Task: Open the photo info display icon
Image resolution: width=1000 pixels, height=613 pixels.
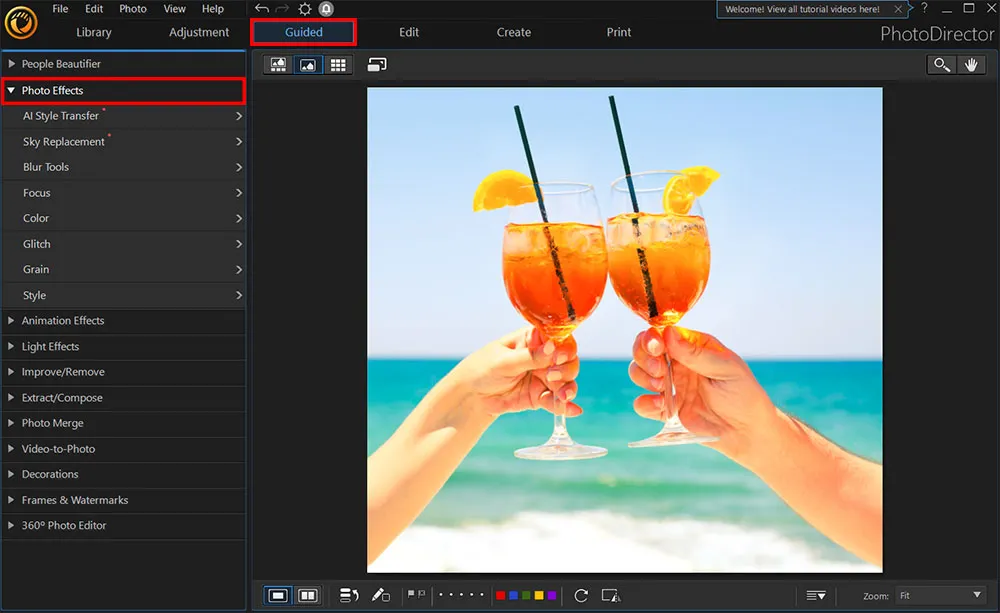Action: 348,595
